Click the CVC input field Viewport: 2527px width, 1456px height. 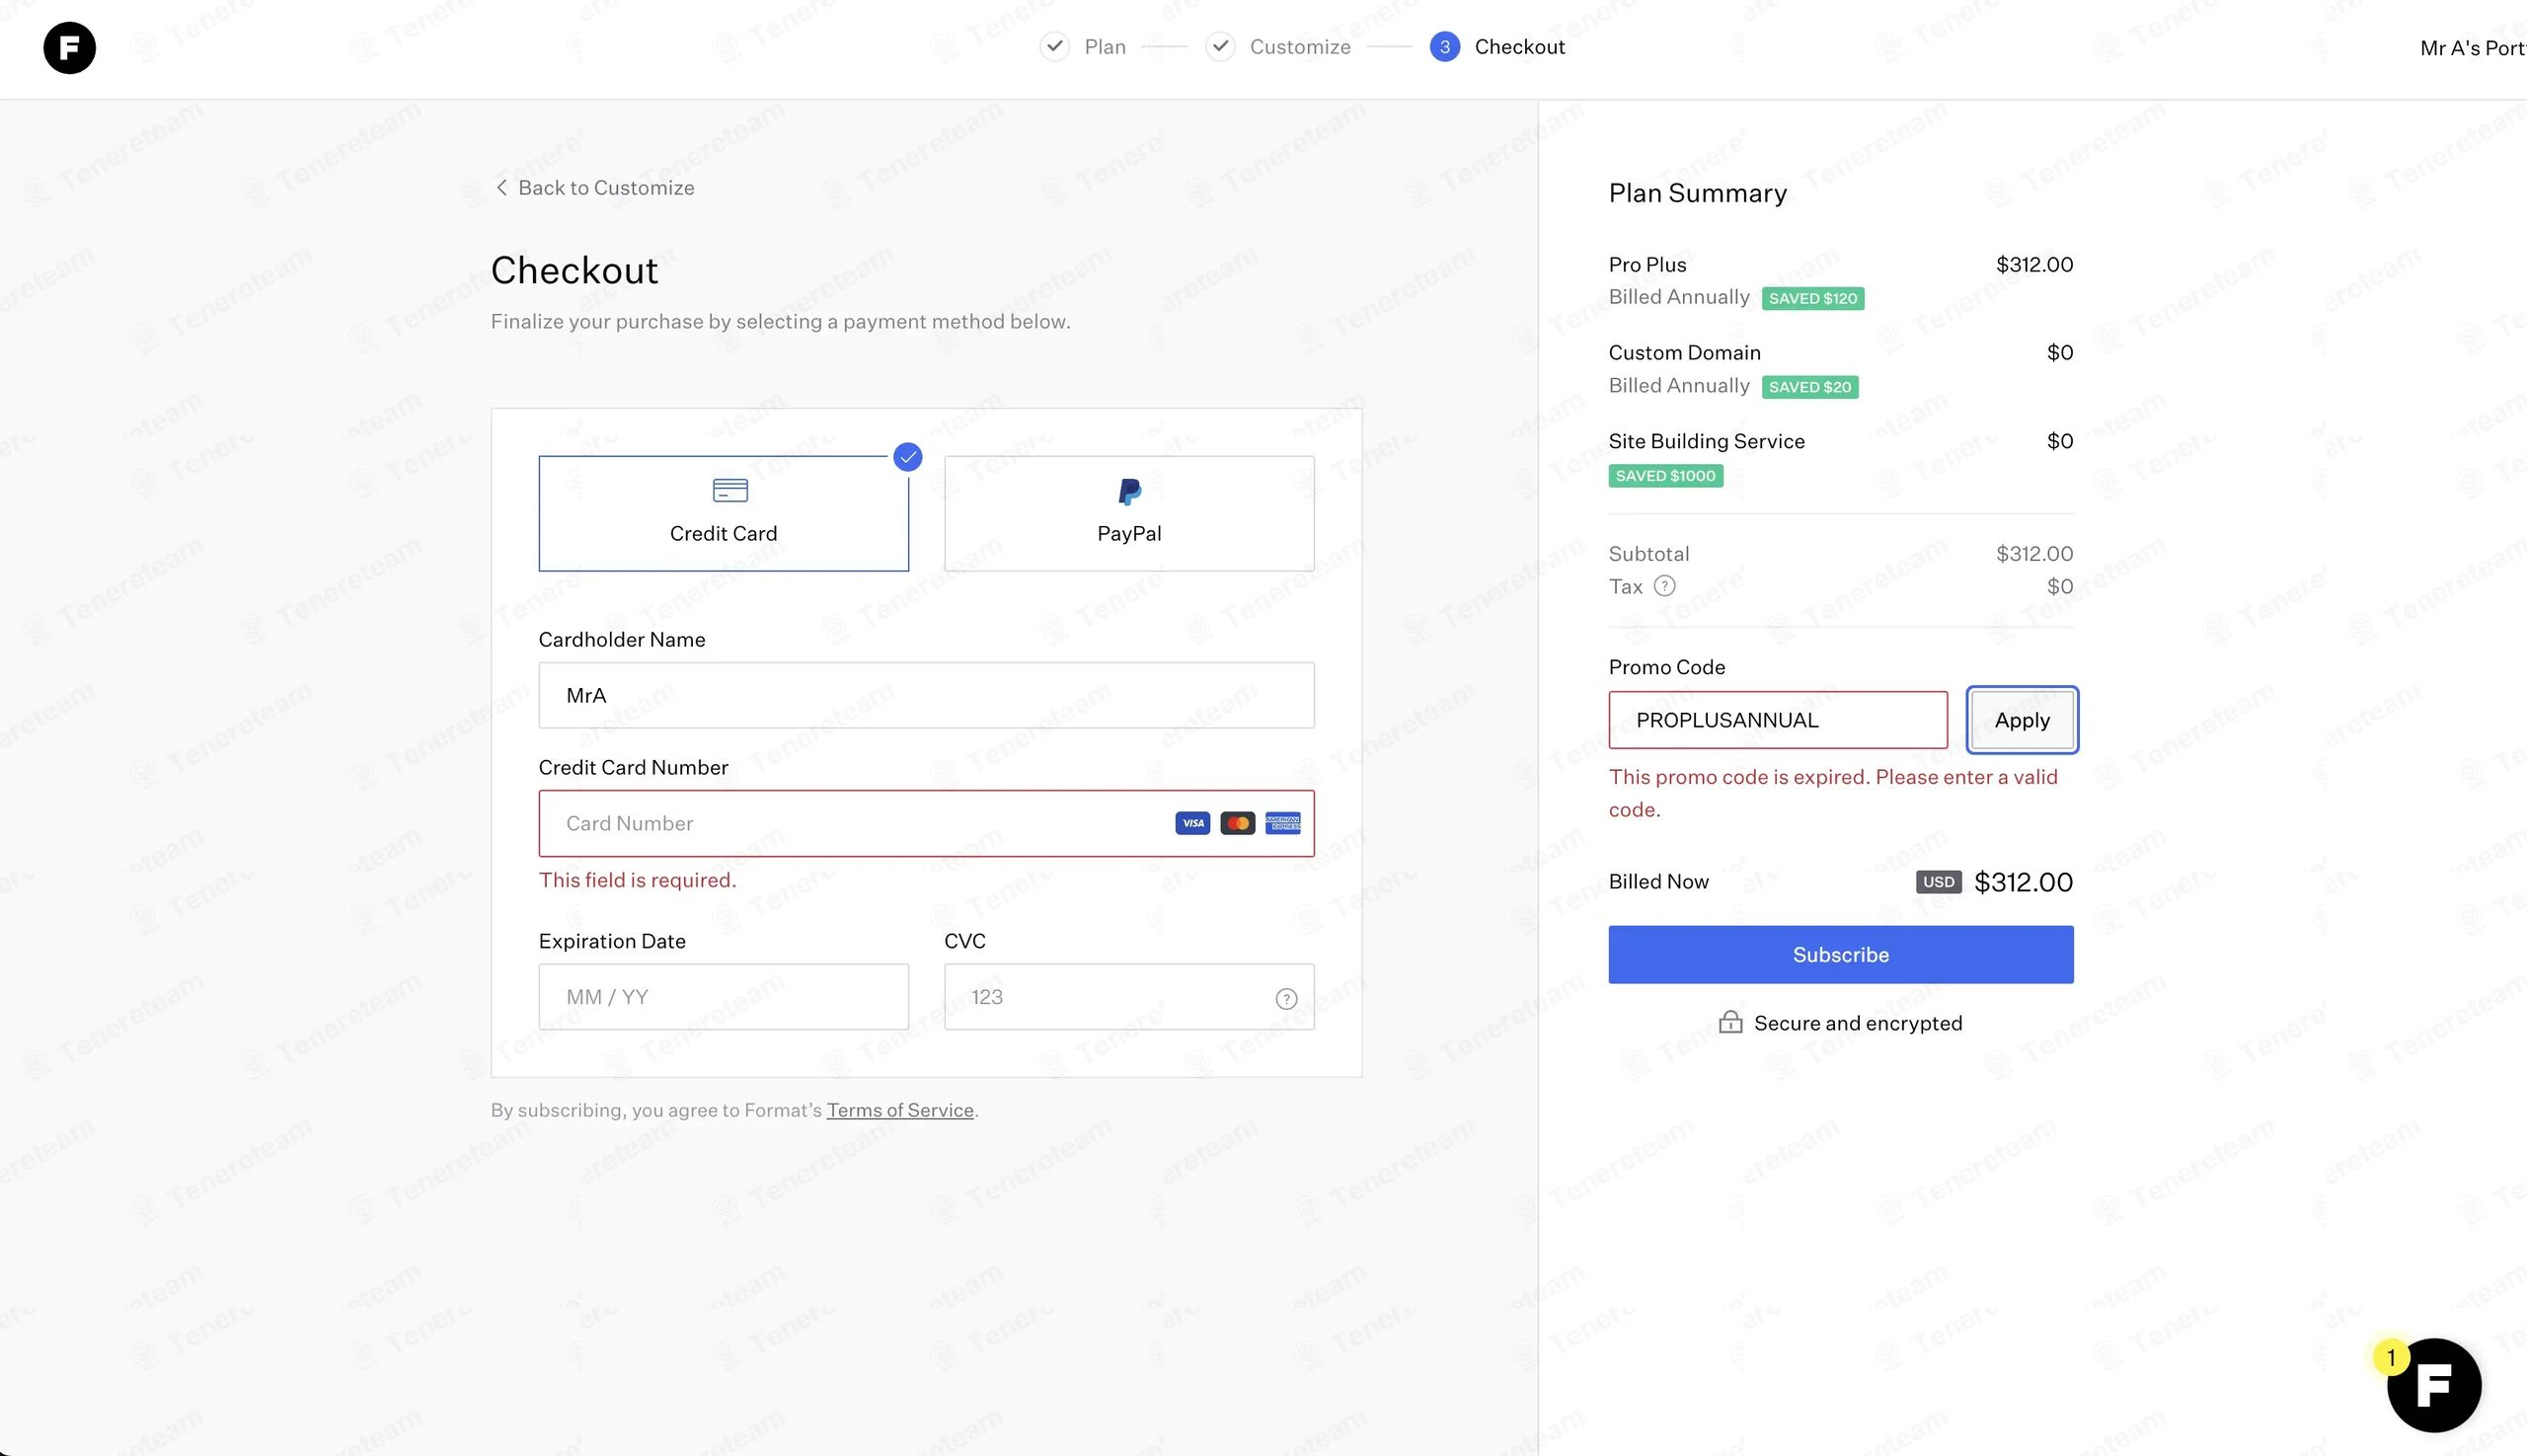1129,997
